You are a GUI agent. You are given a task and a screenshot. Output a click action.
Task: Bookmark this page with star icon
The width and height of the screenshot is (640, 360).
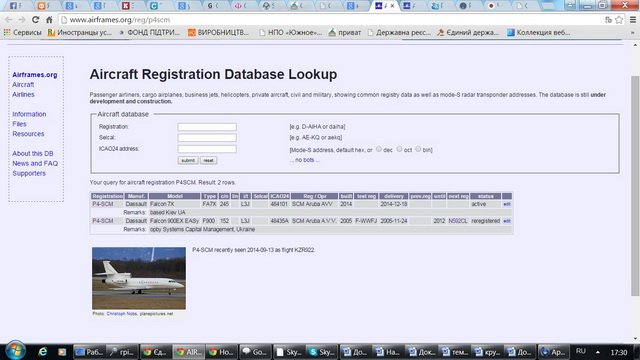tap(619, 20)
